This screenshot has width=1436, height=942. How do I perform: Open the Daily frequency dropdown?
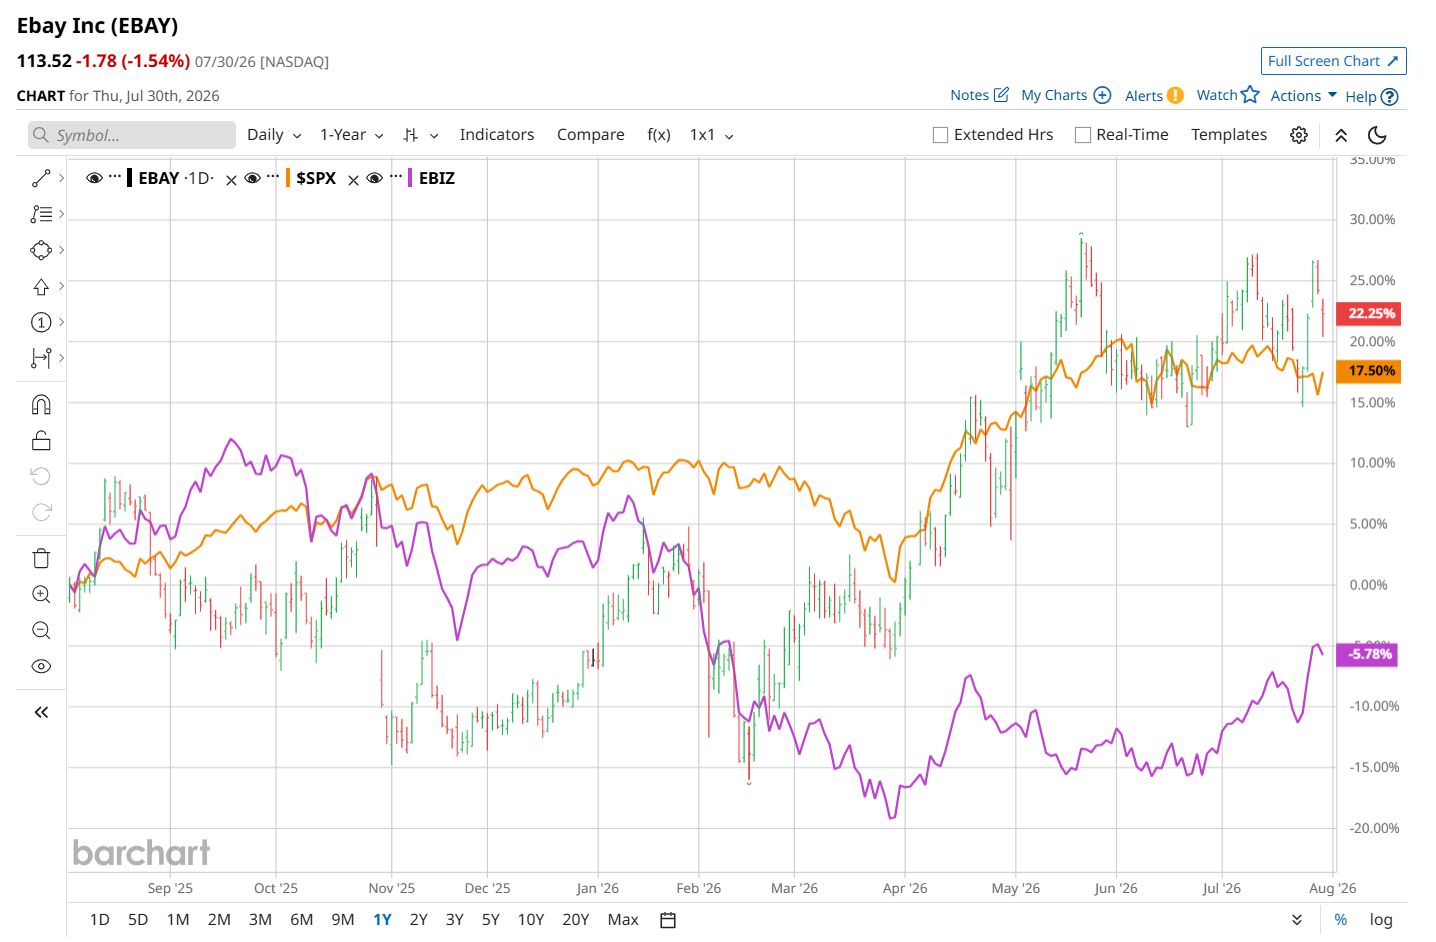(x=274, y=135)
